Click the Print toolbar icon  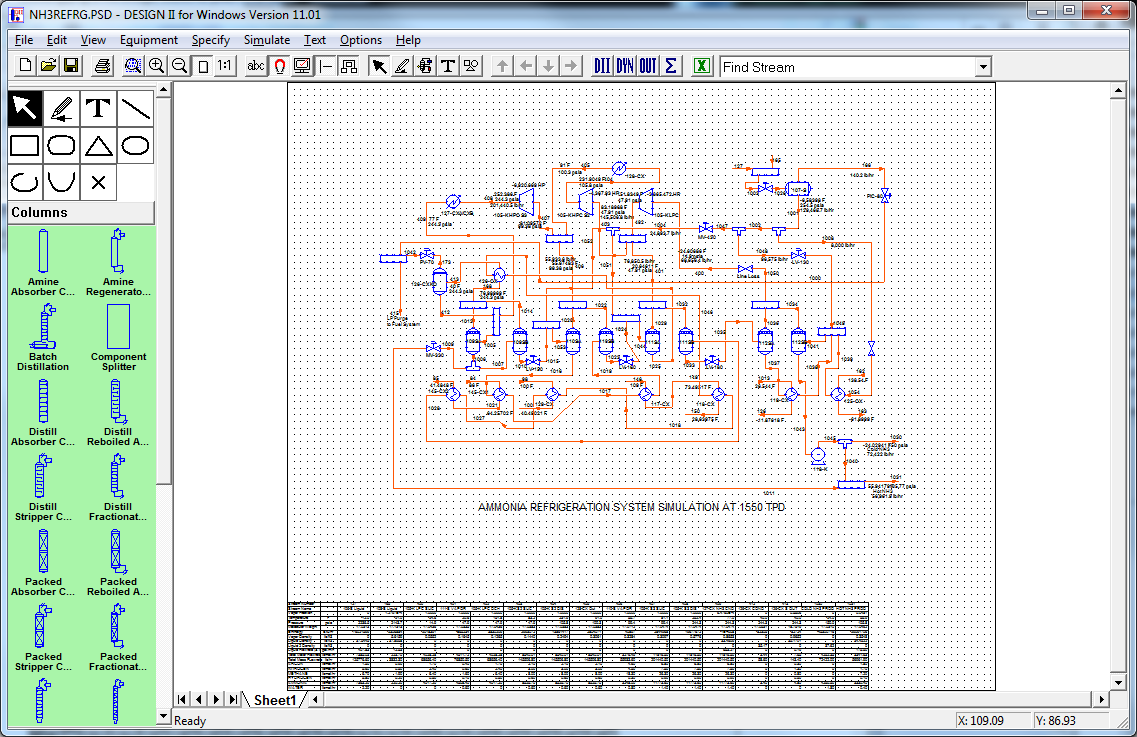coord(102,66)
